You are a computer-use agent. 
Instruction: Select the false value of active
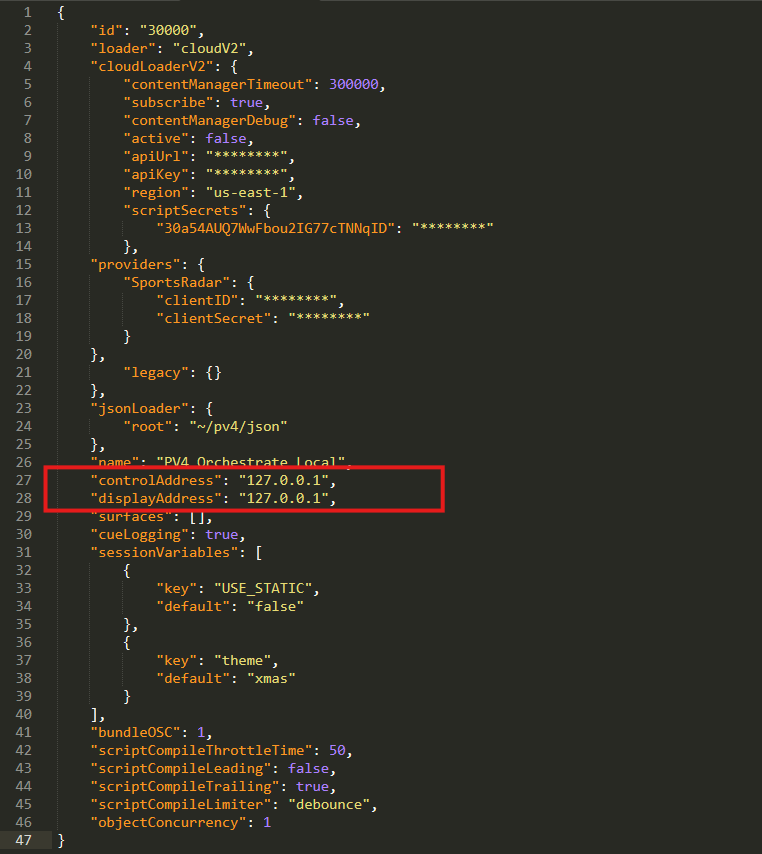point(225,138)
